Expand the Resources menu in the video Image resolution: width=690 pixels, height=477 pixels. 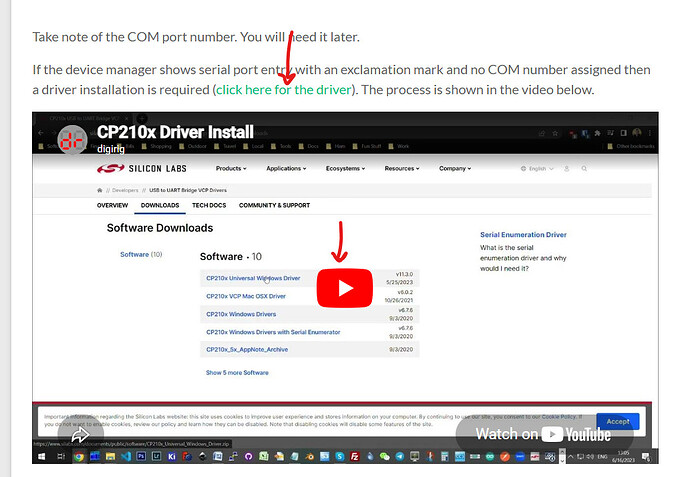point(402,169)
